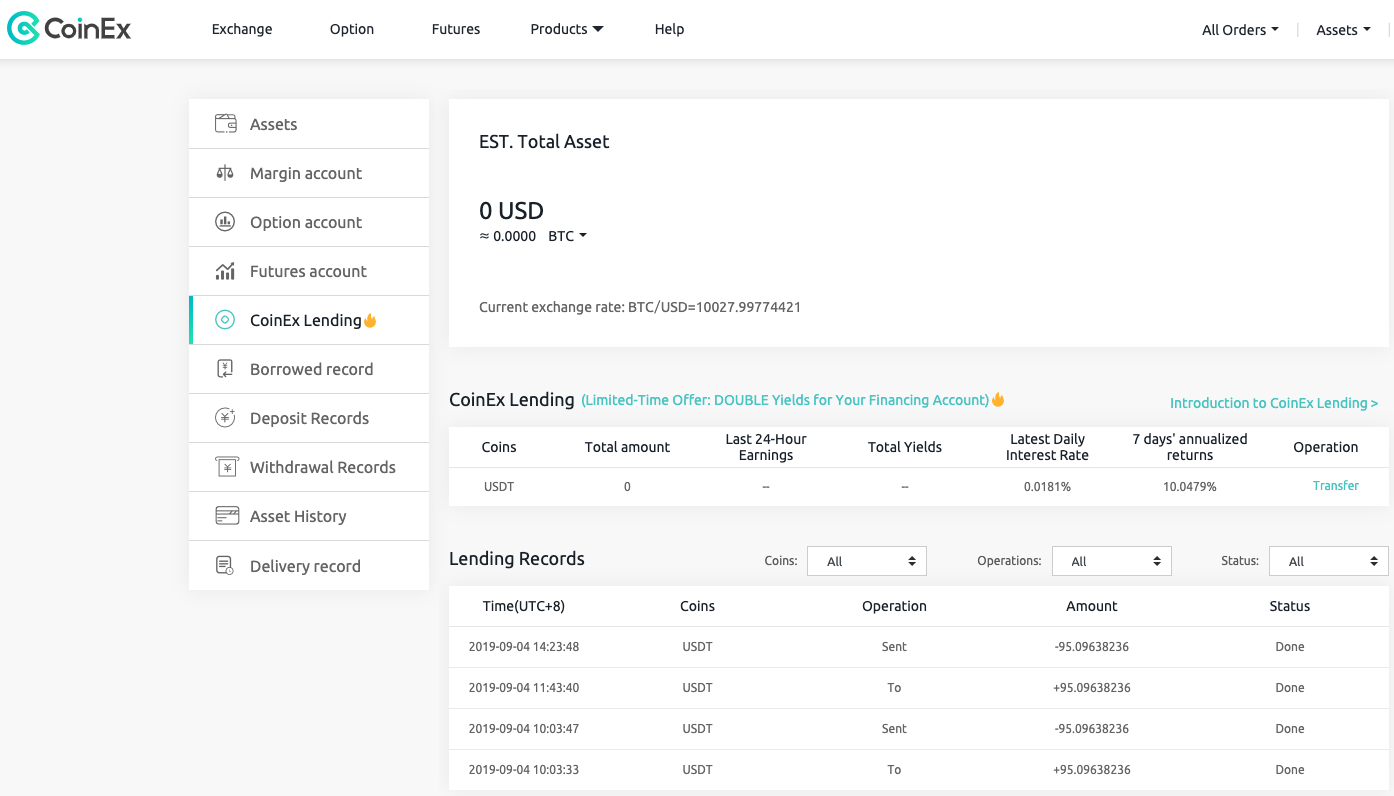Screen dimensions: 1394x796
Task: Click the EST. Total Asset heading
Action: 544,142
